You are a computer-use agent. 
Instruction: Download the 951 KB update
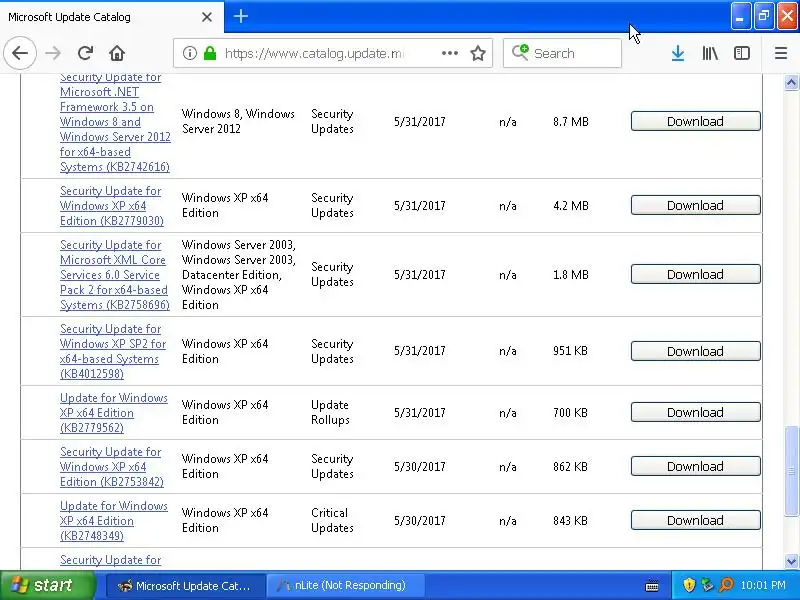(x=695, y=351)
